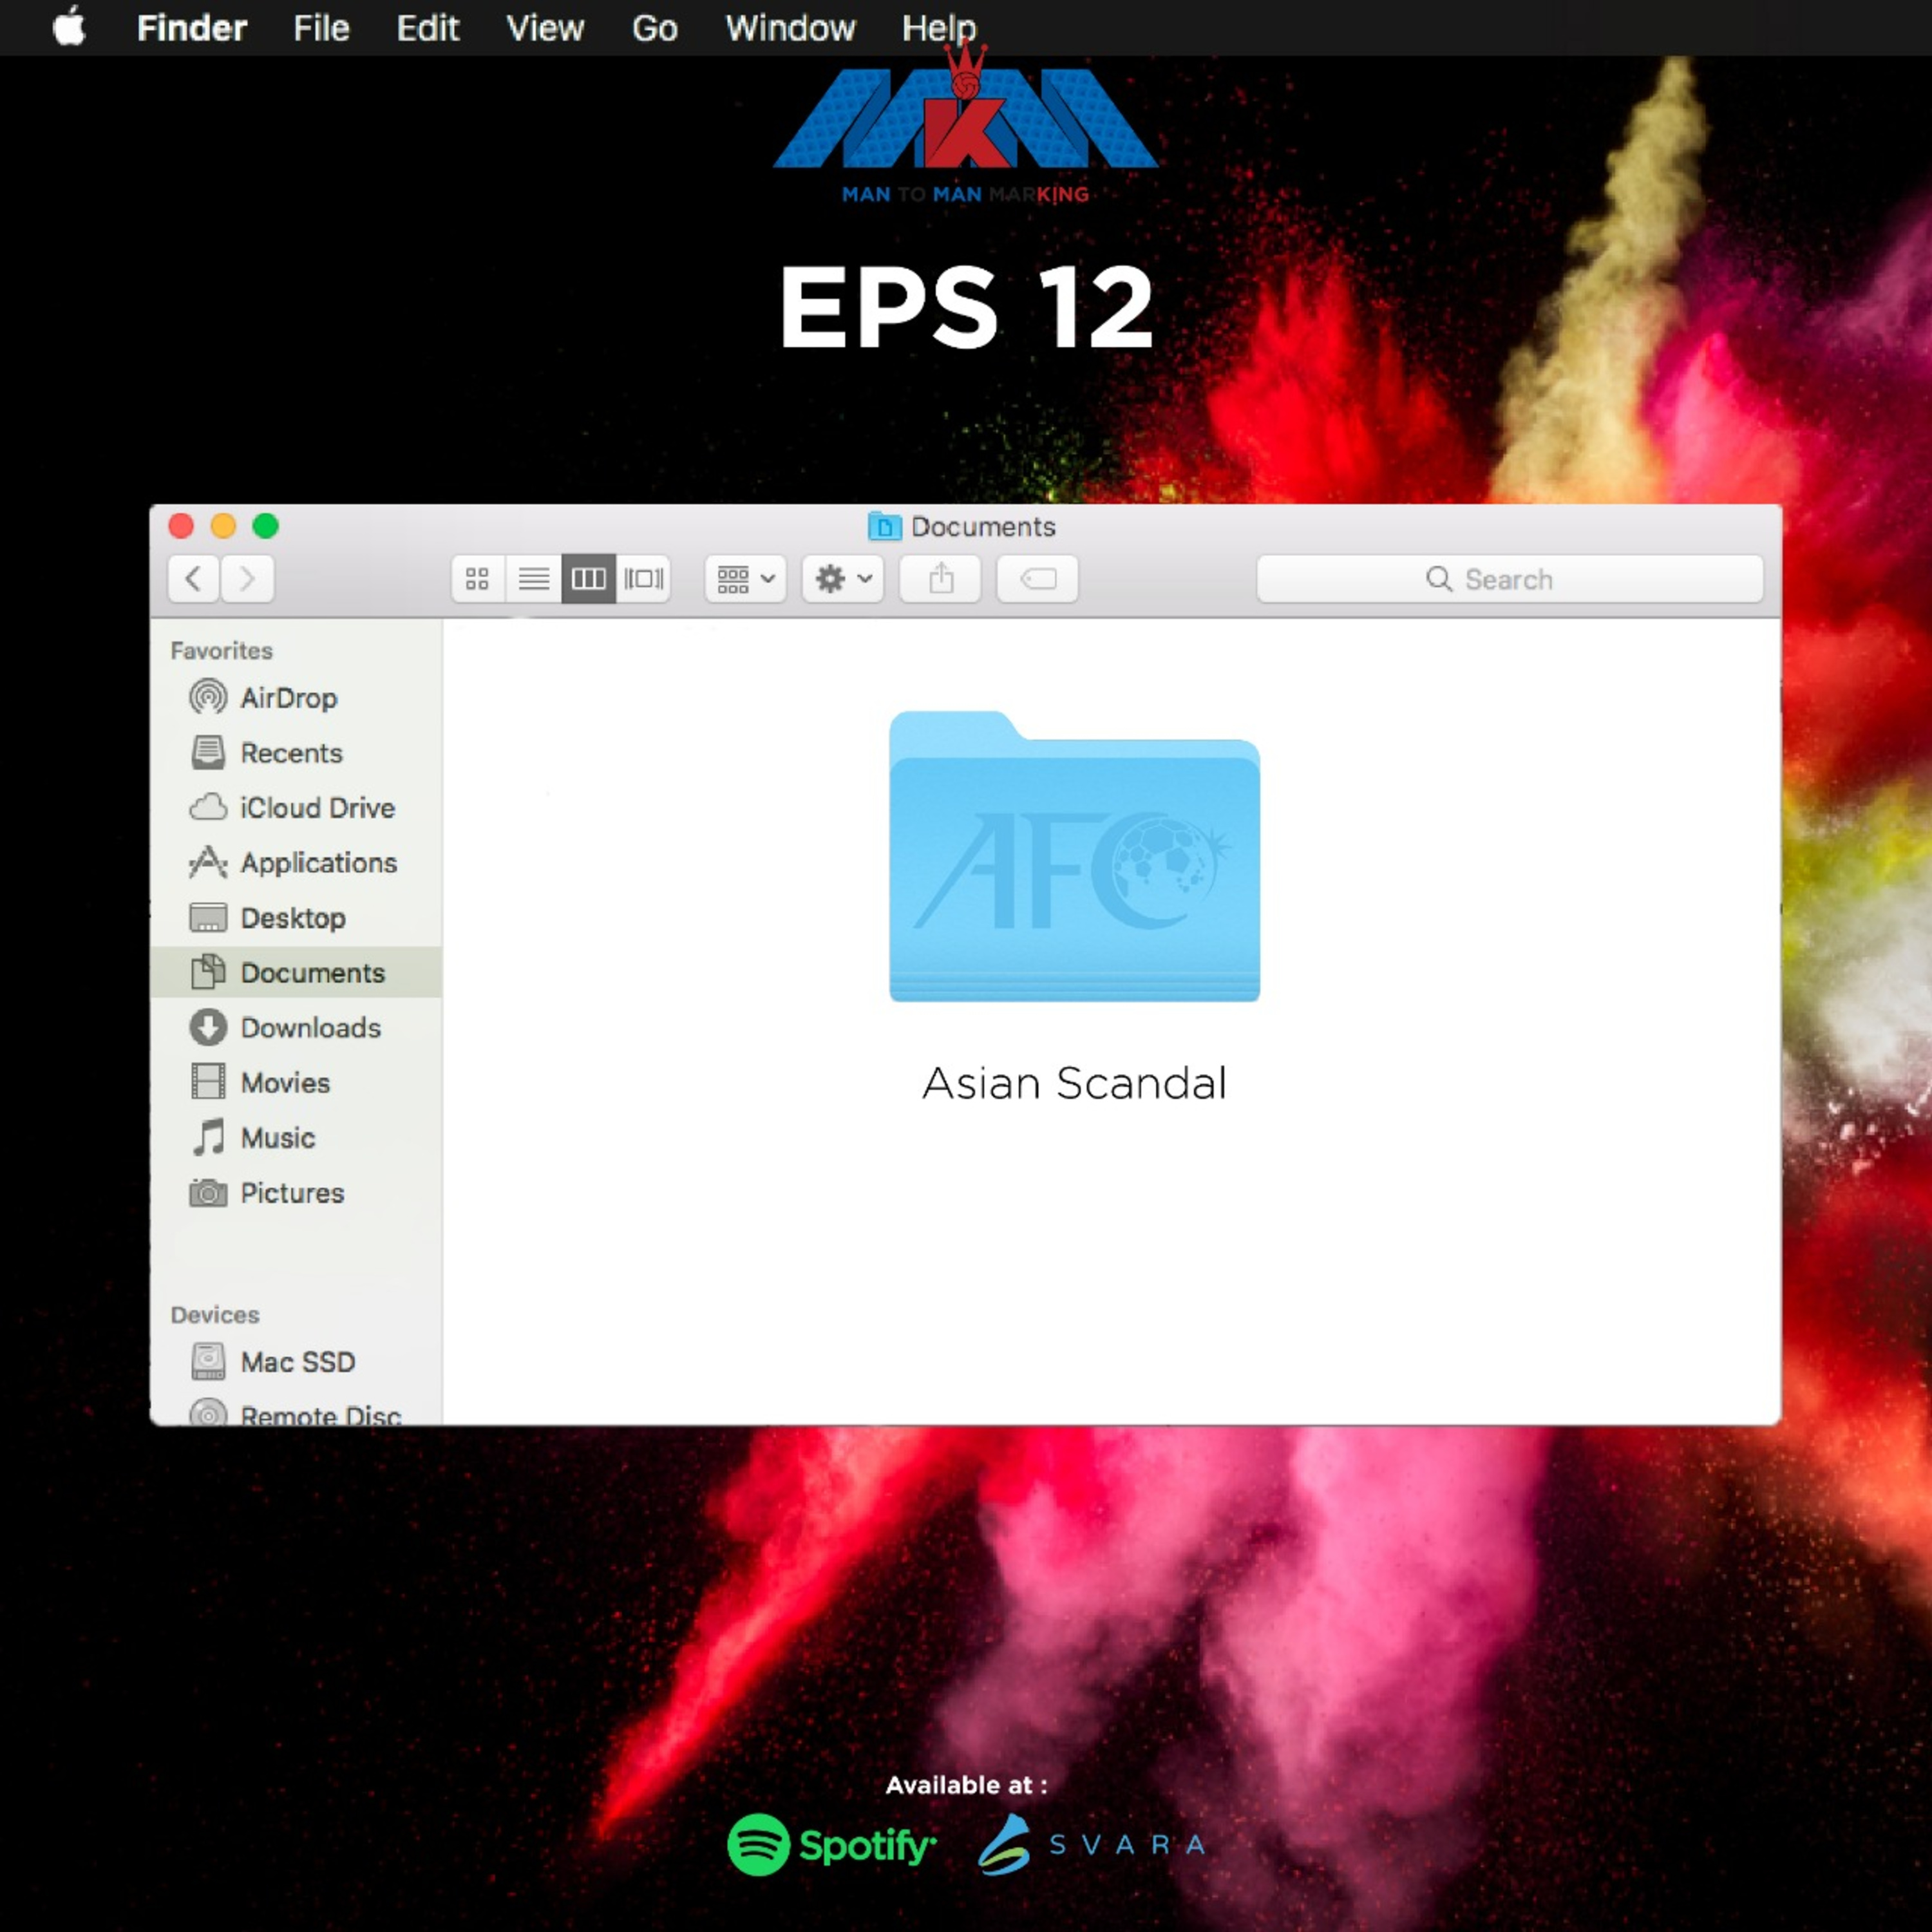This screenshot has height=1932, width=1932.
Task: Open the gear action menu
Action: coord(843,578)
